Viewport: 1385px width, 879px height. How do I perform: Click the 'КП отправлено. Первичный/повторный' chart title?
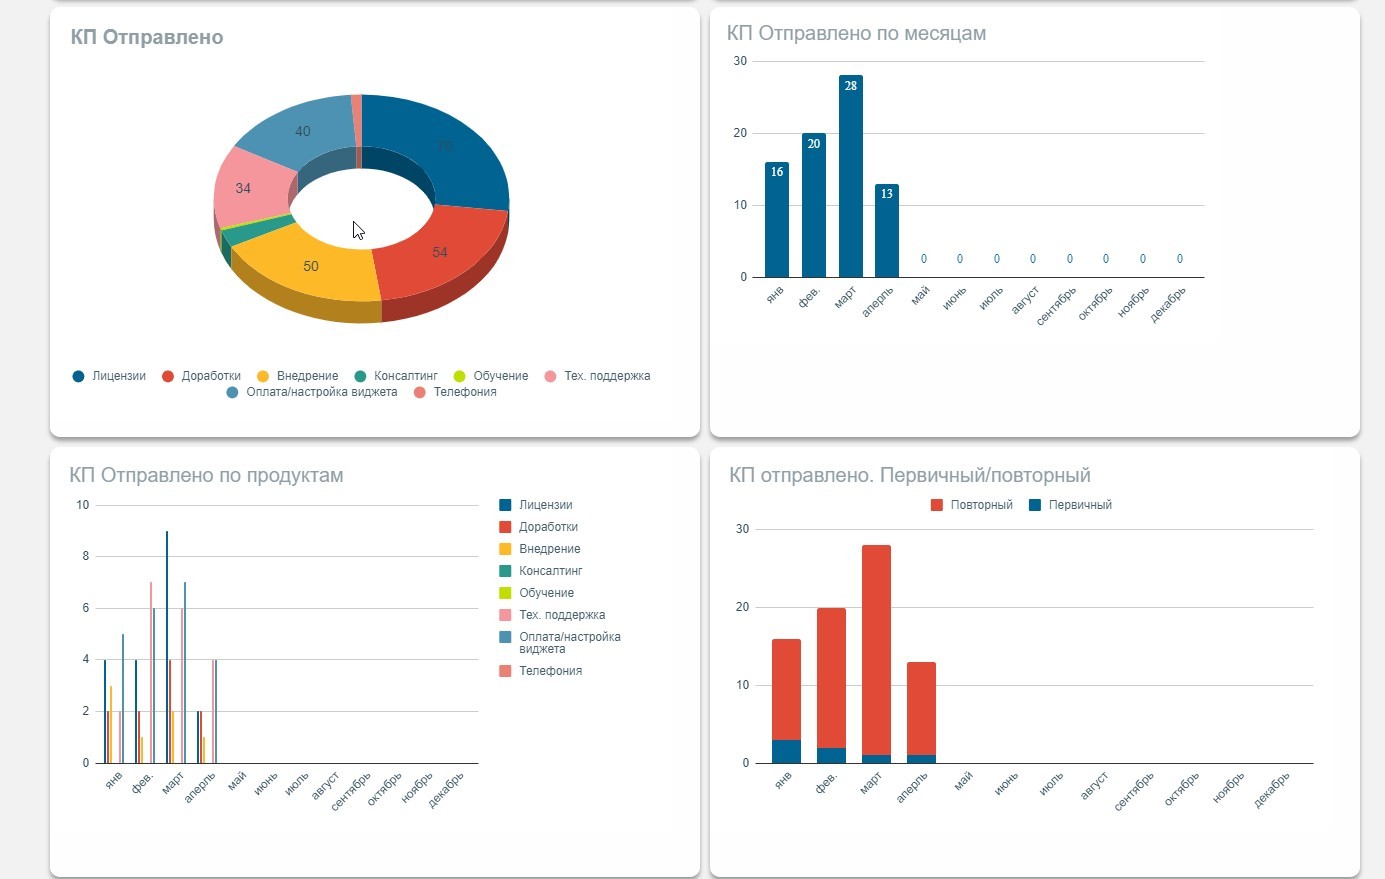tap(910, 475)
